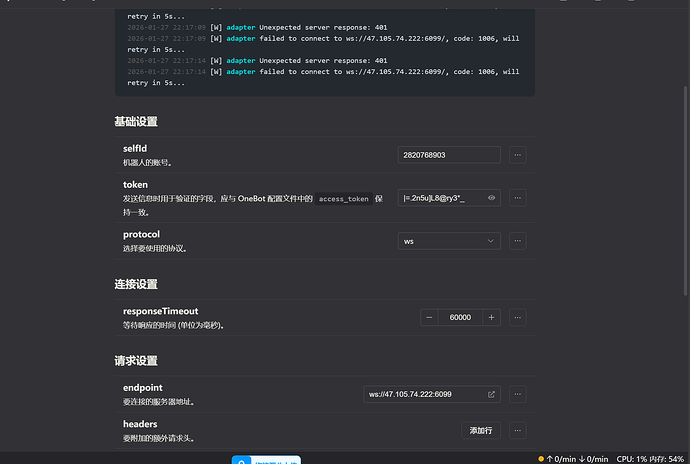Focus the selfId input field
The image size is (690, 464).
coord(449,155)
